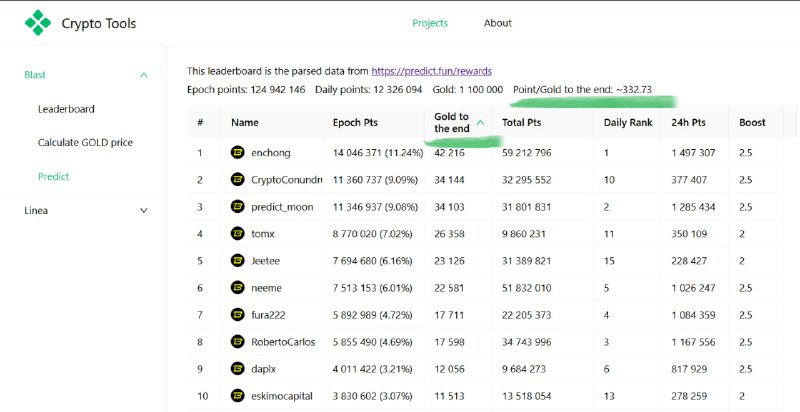Click RobertoCarlos's avatar icon

pos(237,342)
